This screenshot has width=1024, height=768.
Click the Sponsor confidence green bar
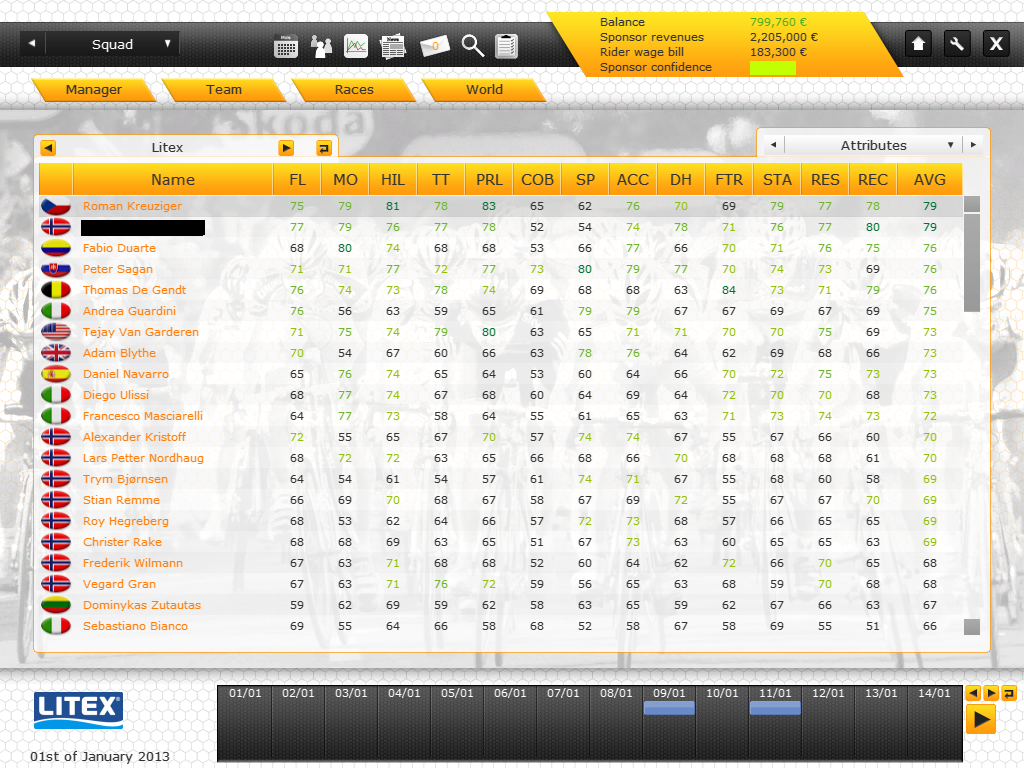(772, 68)
